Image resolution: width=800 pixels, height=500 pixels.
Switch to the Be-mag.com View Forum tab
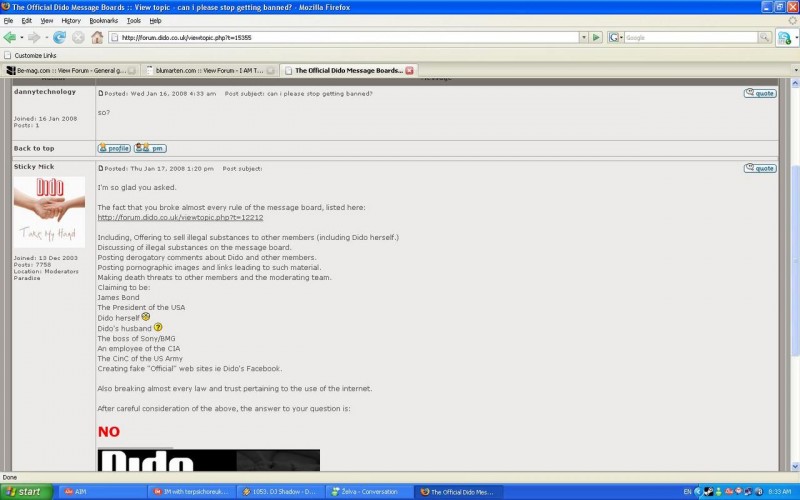[x=70, y=70]
